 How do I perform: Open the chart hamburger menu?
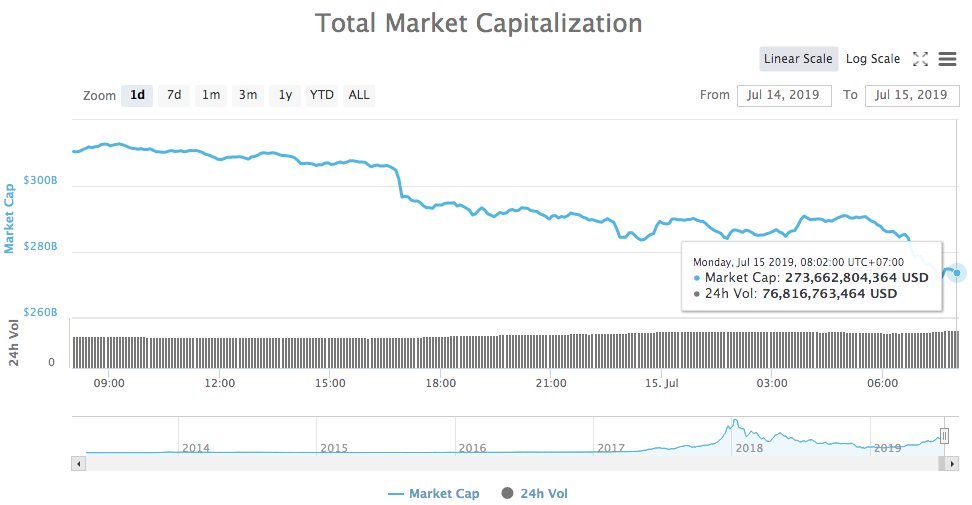[x=948, y=59]
